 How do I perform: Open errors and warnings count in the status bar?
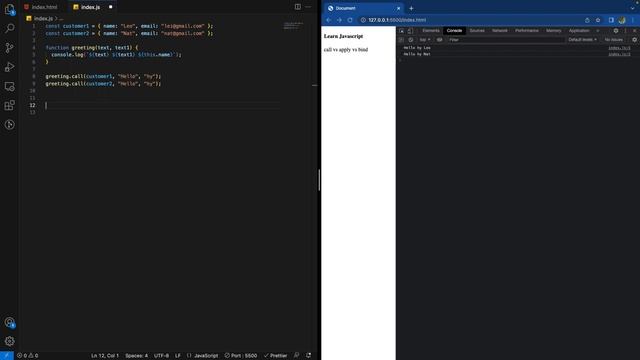tap(27, 356)
